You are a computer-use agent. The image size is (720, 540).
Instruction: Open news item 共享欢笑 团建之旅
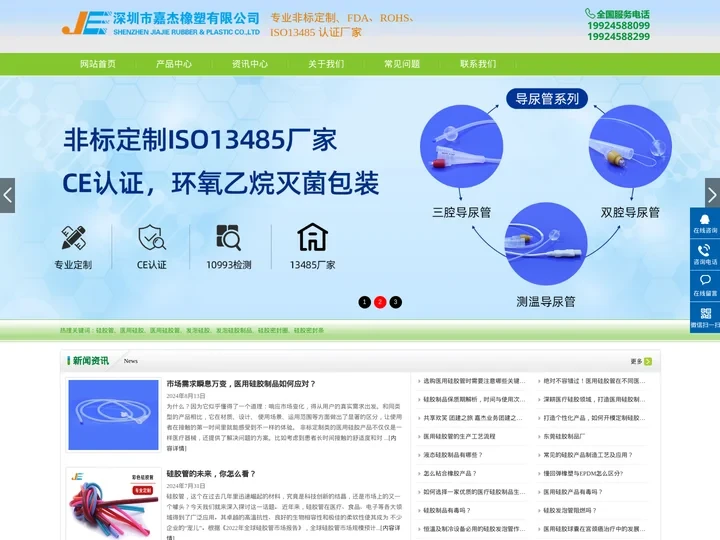pyautogui.click(x=473, y=418)
